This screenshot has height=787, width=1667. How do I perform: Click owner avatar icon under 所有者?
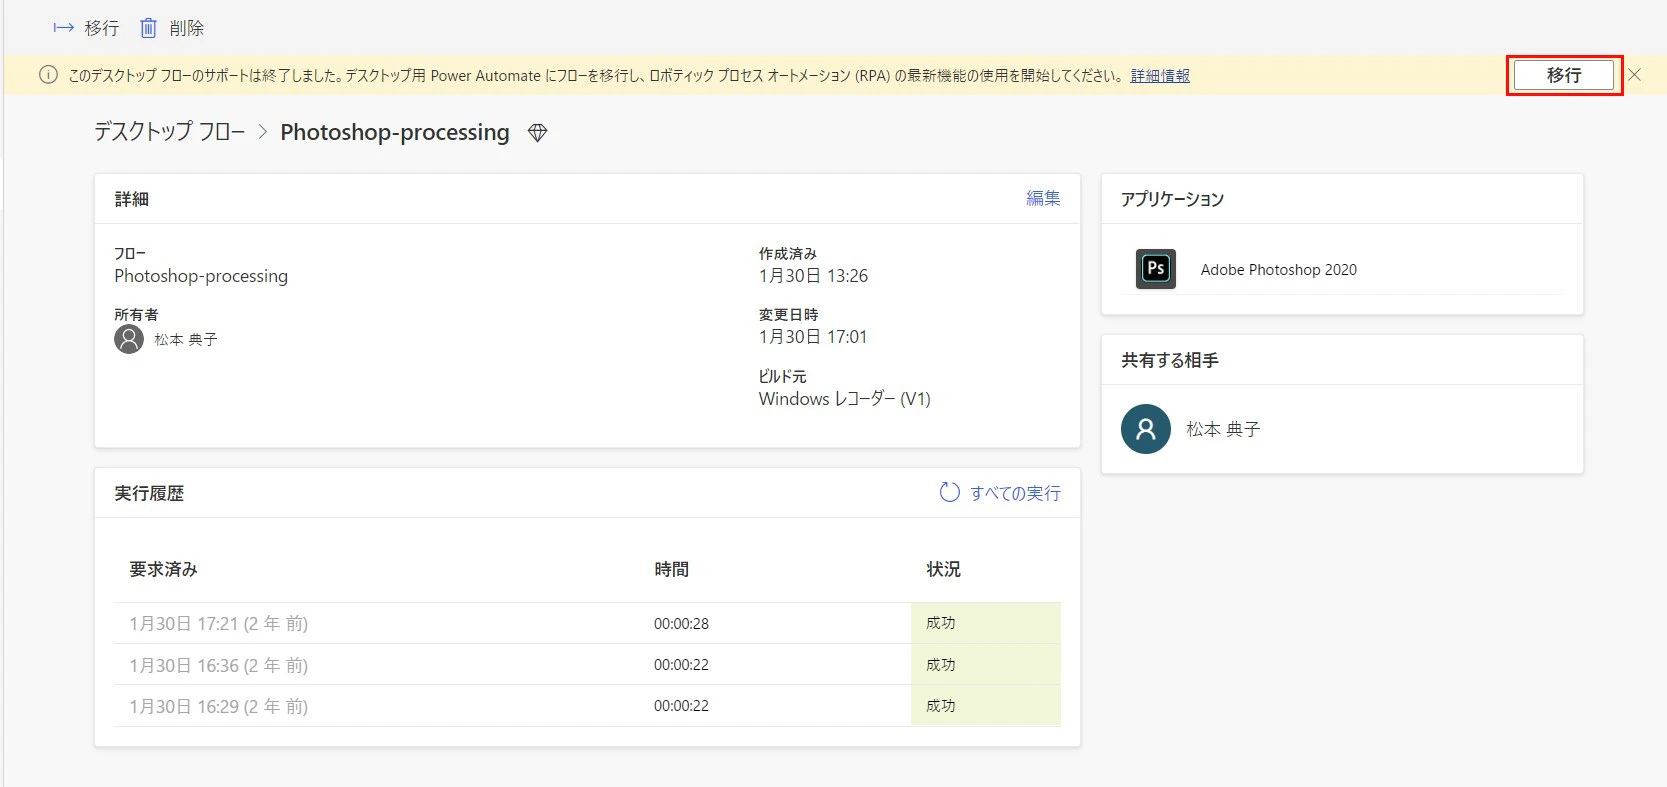tap(129, 339)
